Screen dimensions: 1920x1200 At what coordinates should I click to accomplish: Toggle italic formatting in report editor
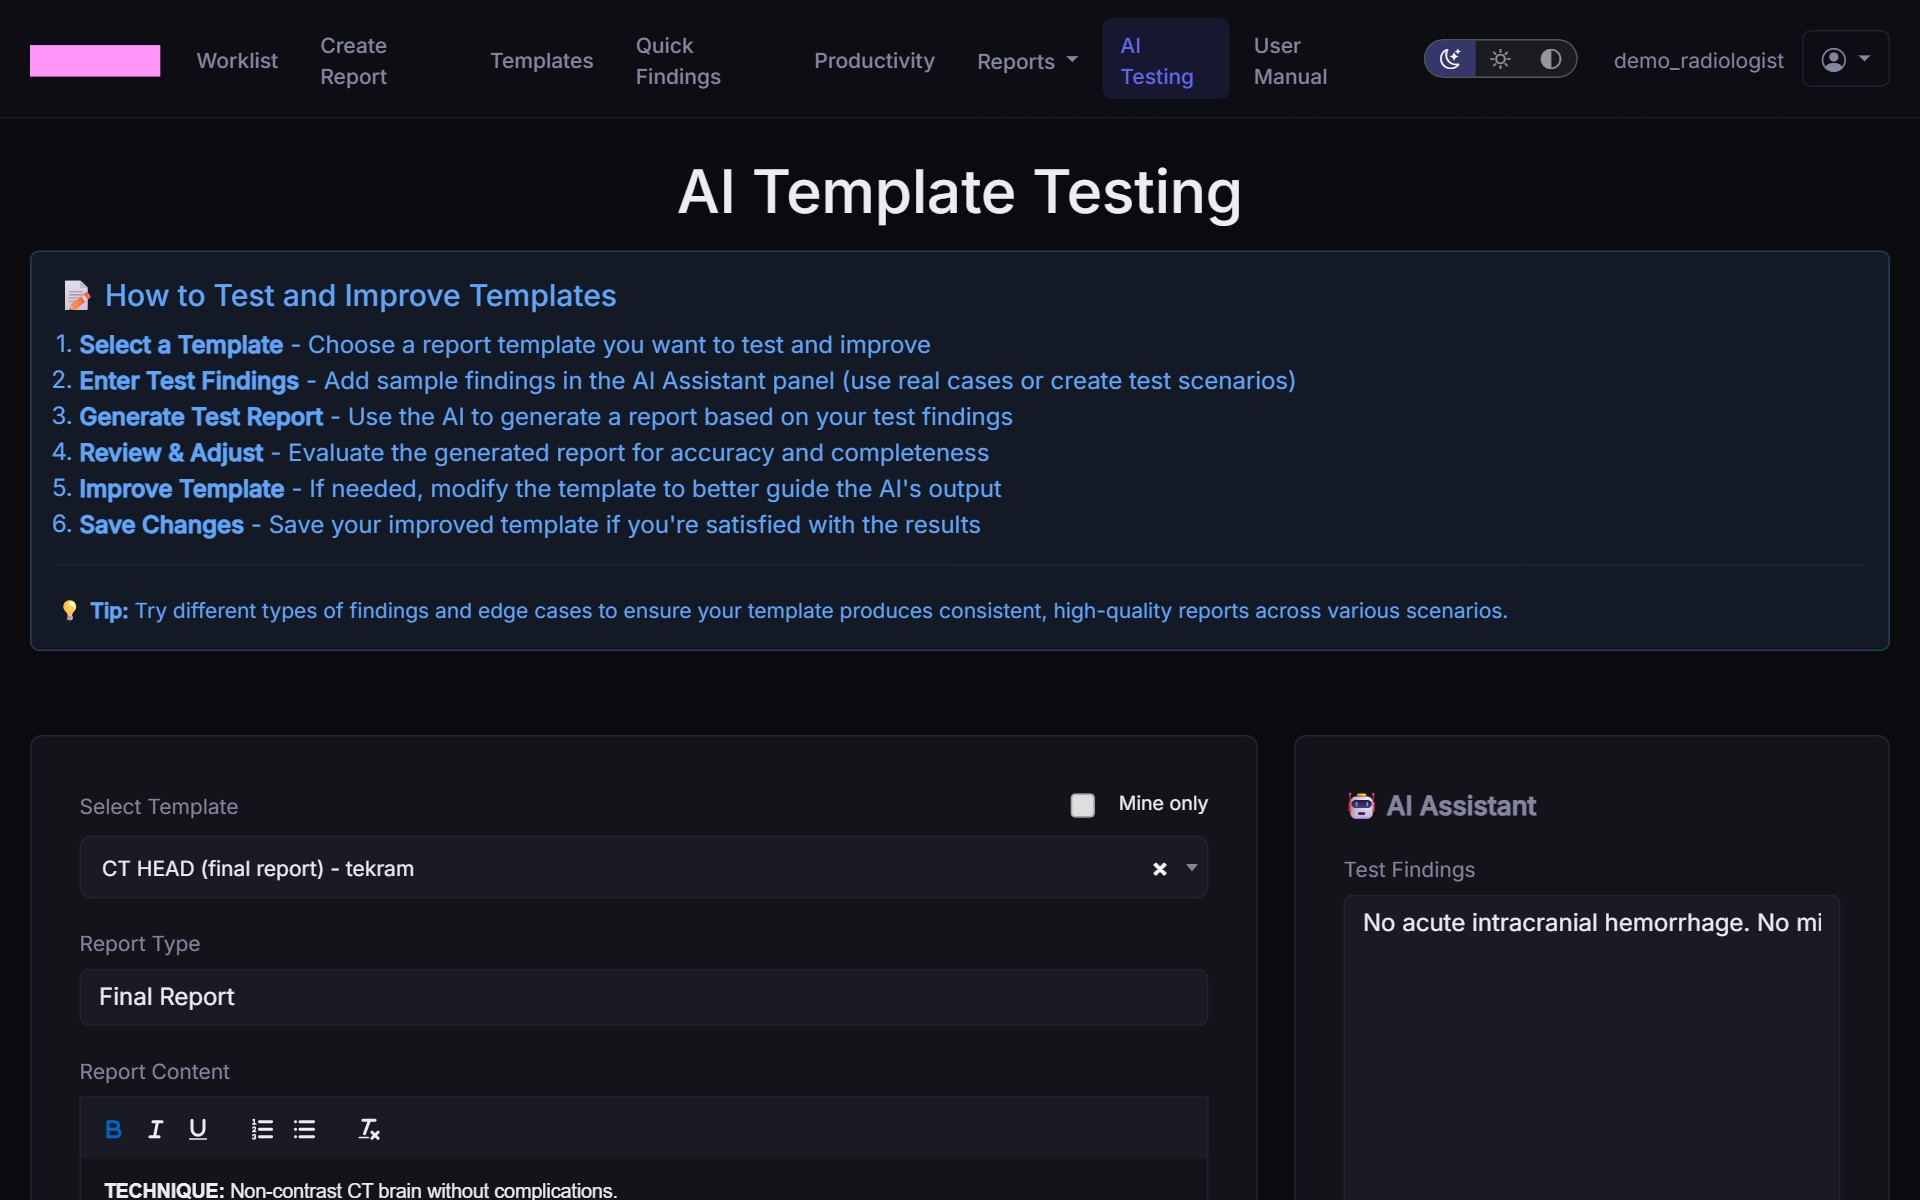click(155, 1129)
